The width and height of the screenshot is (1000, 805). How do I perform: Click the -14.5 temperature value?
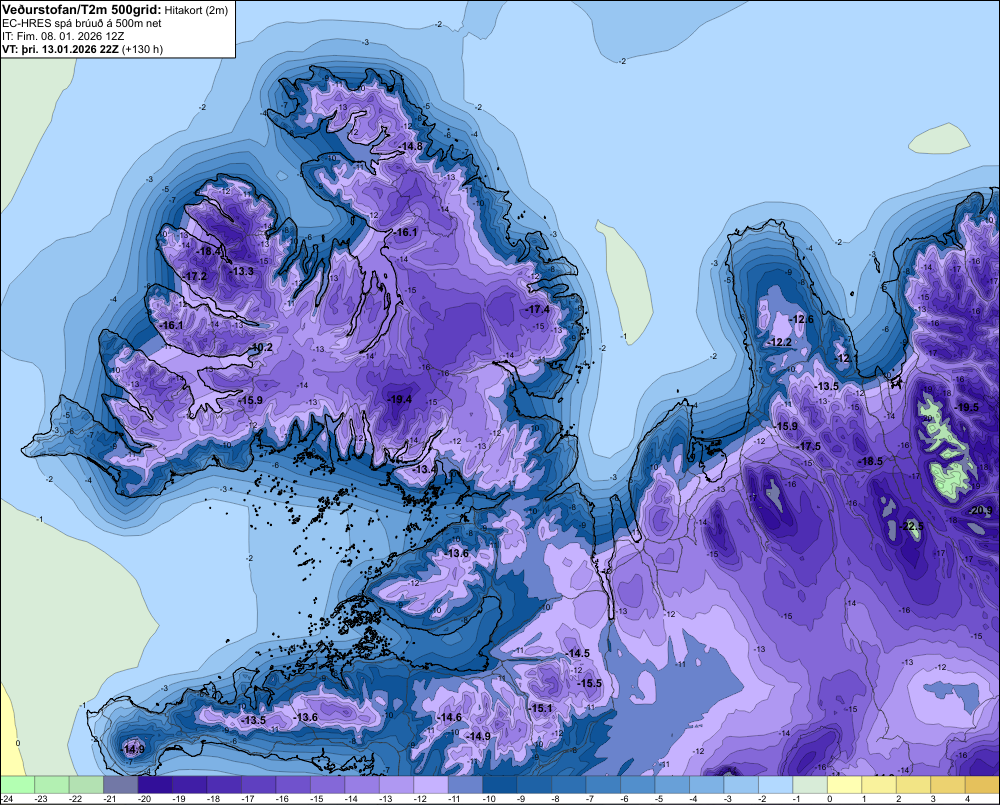[x=577, y=653]
